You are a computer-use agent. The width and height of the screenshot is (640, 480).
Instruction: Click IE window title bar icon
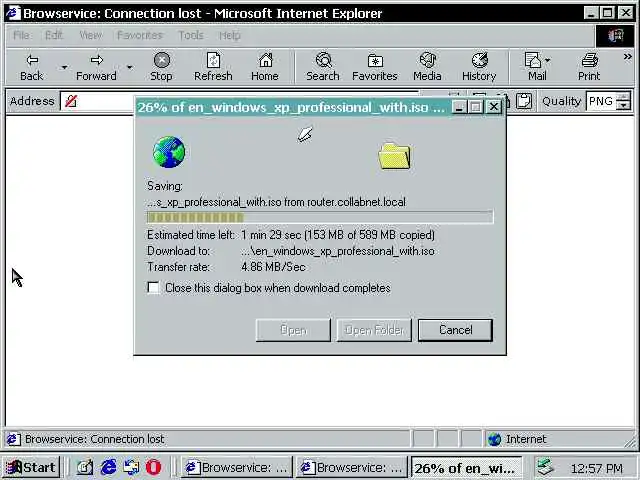point(13,13)
